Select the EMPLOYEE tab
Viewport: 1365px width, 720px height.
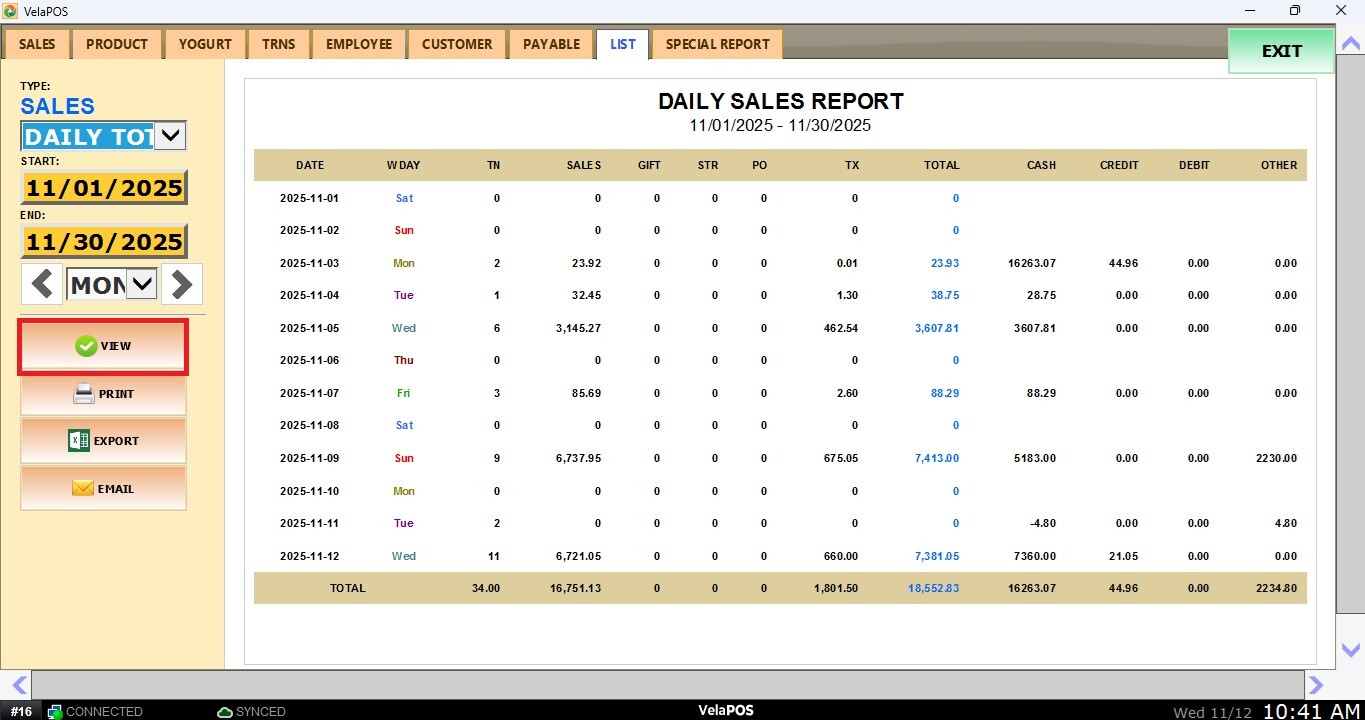point(358,44)
